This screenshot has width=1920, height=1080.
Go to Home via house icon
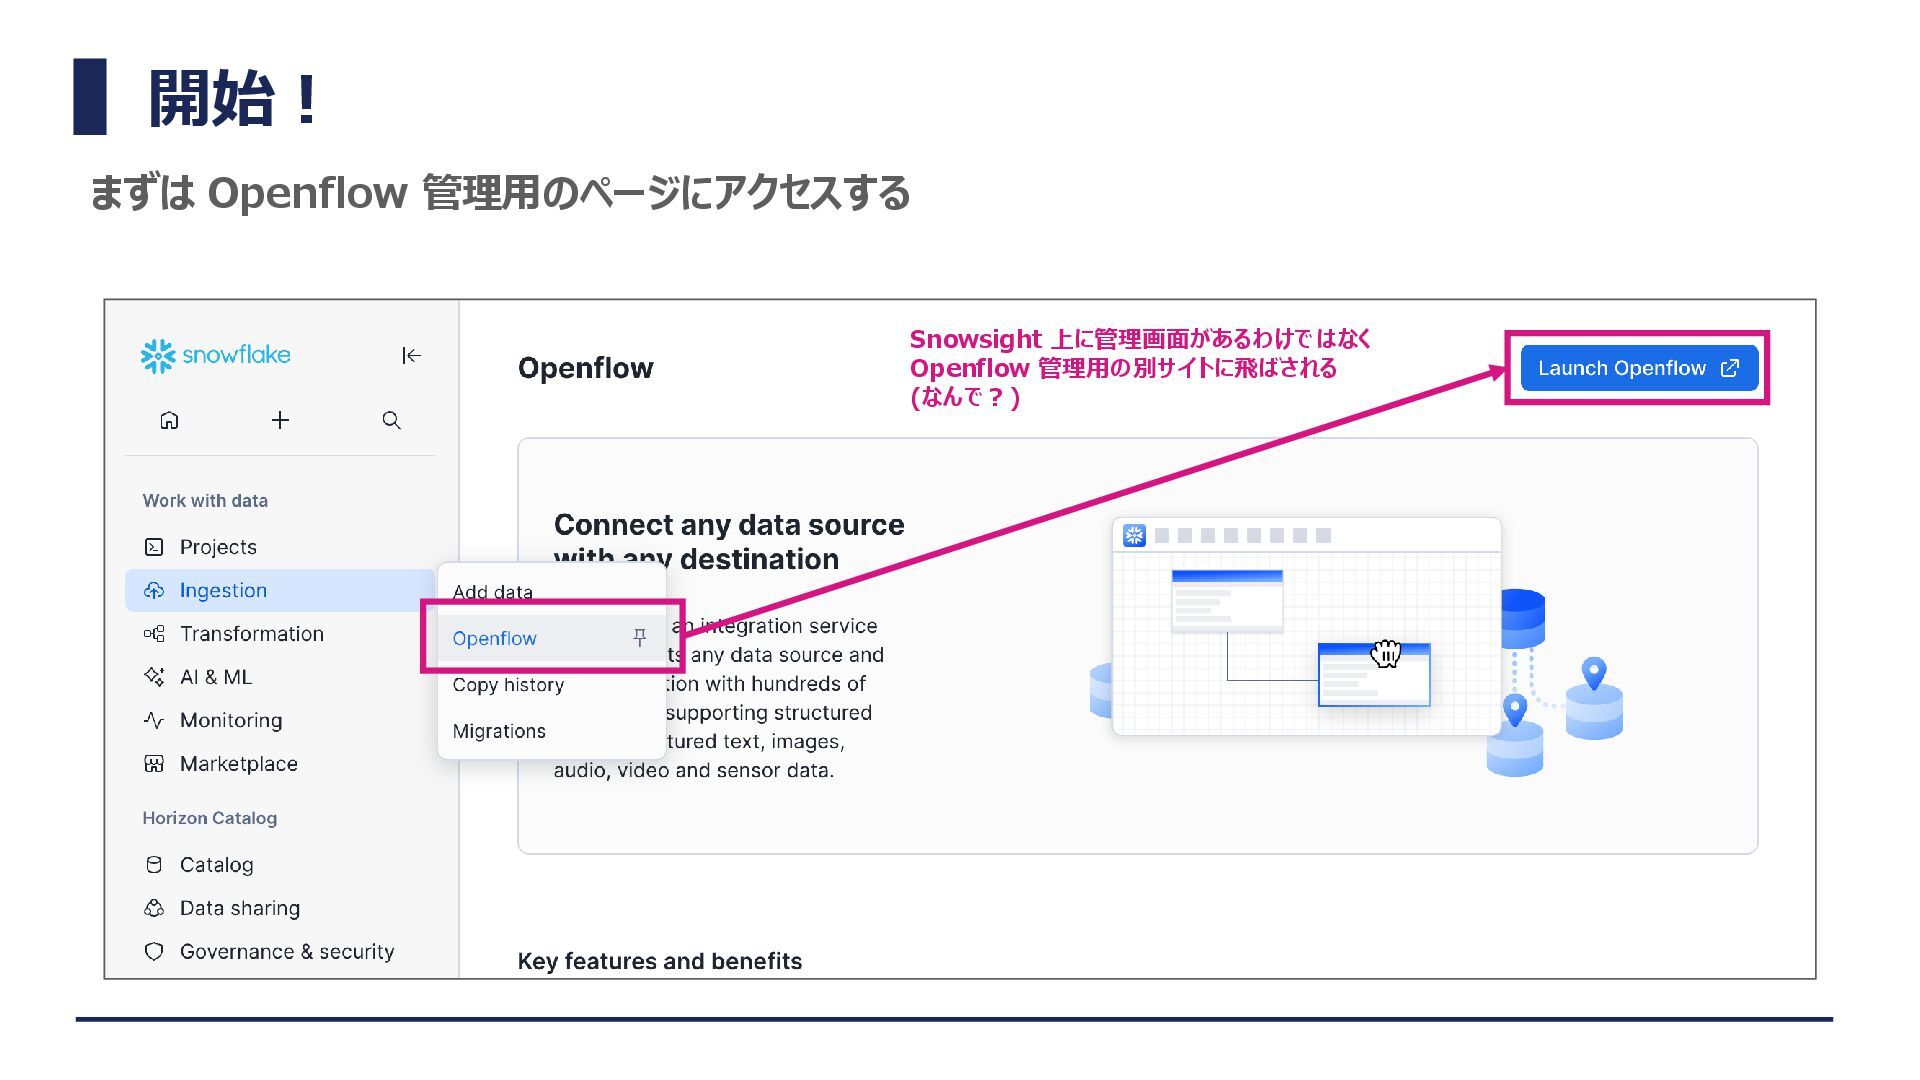[x=169, y=420]
